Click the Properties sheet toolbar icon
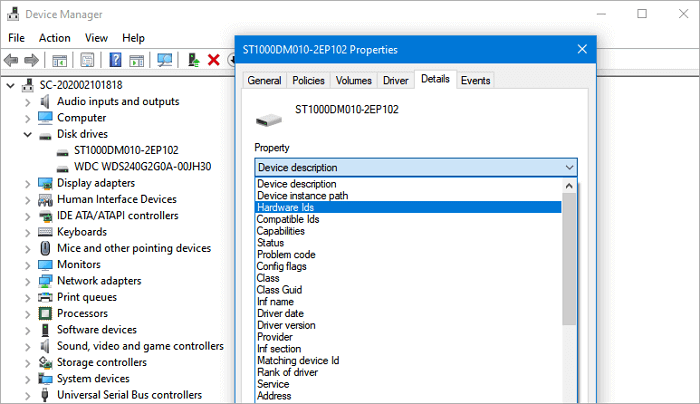 tap(88, 61)
